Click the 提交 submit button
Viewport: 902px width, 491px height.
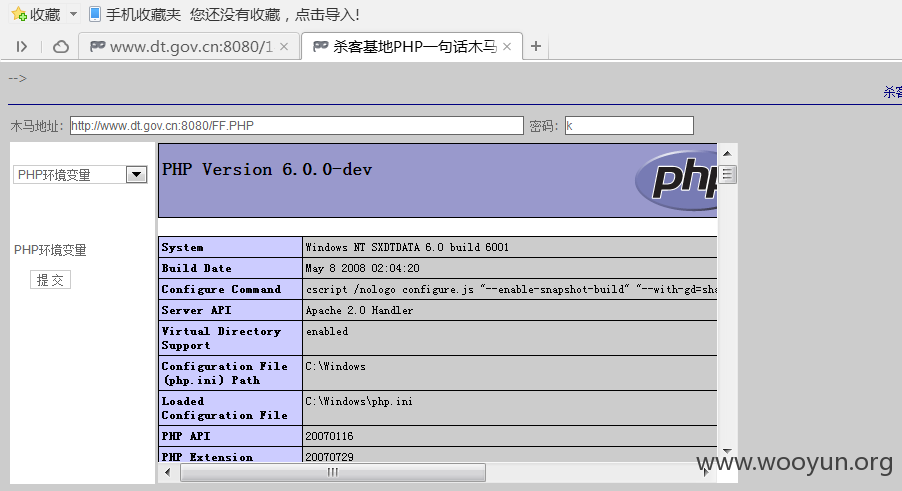(x=50, y=279)
